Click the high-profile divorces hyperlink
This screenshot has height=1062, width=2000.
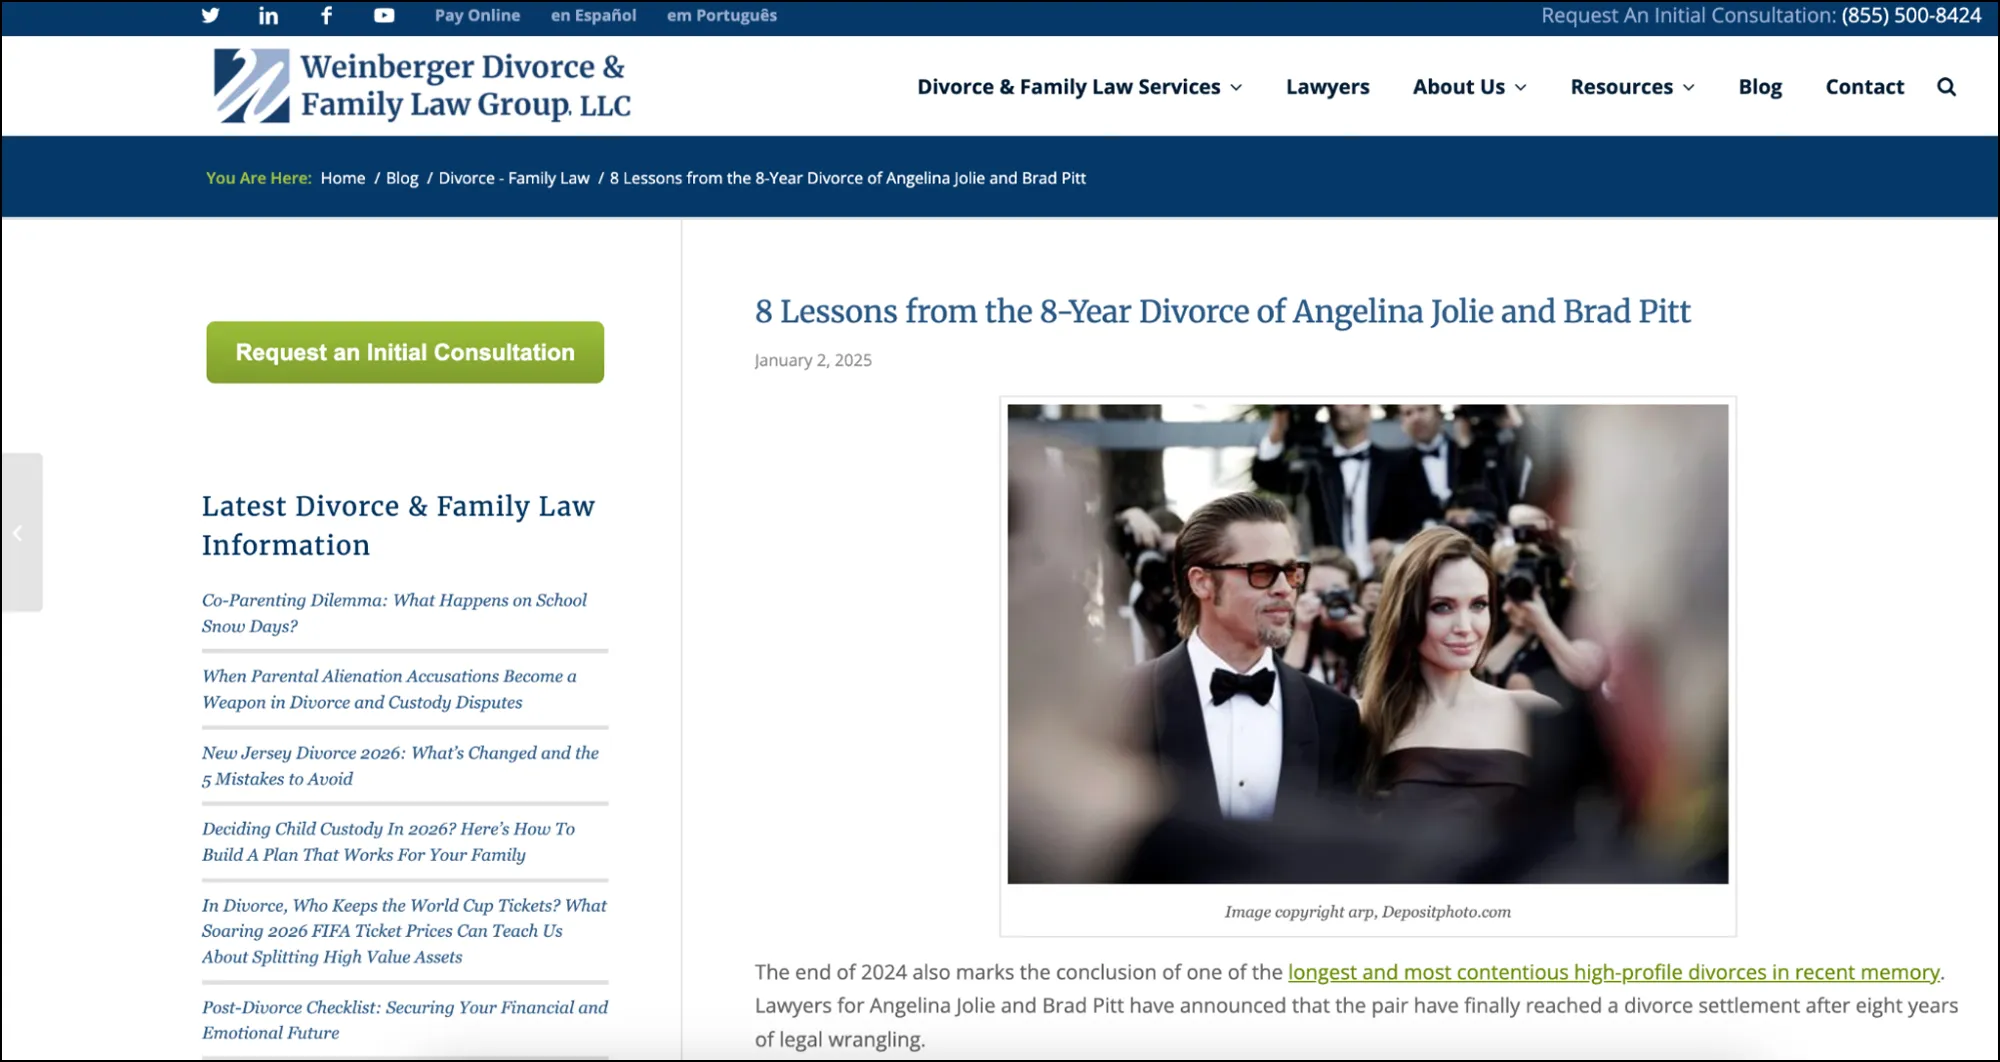(x=1613, y=971)
